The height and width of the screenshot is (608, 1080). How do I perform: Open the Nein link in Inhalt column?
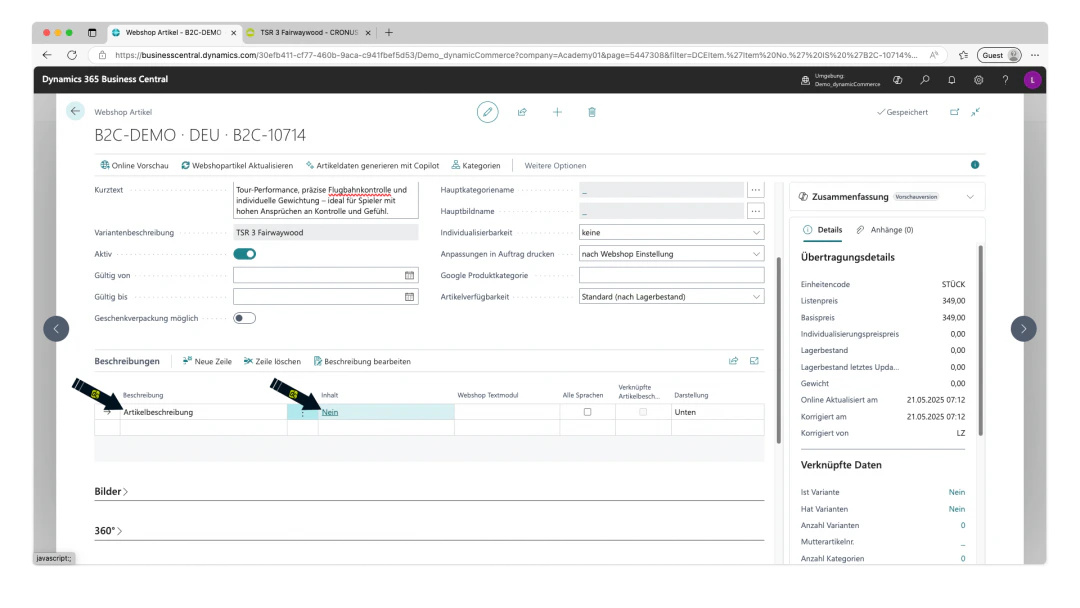pos(330,412)
